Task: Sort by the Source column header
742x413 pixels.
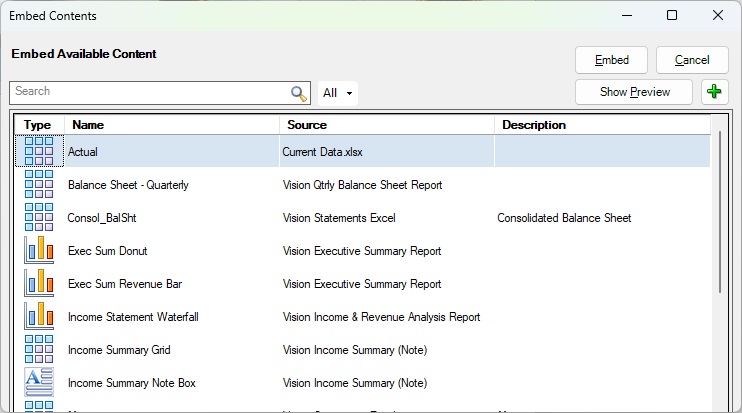Action: point(386,125)
